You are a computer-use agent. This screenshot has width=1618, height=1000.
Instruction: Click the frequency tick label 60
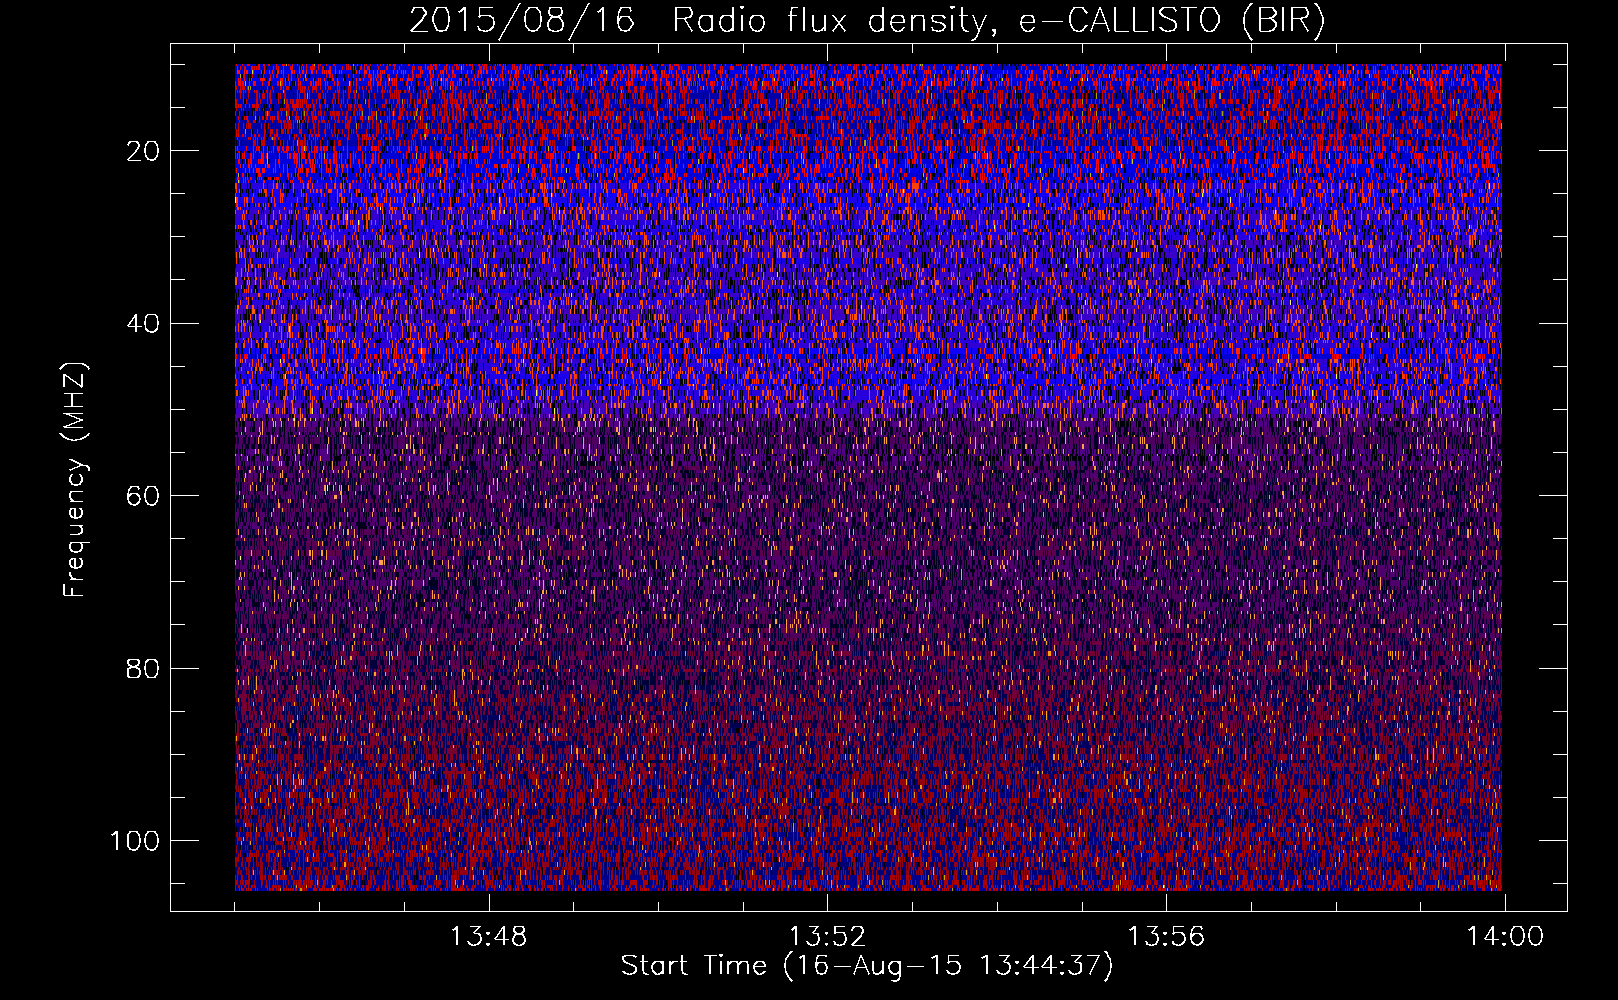143,496
